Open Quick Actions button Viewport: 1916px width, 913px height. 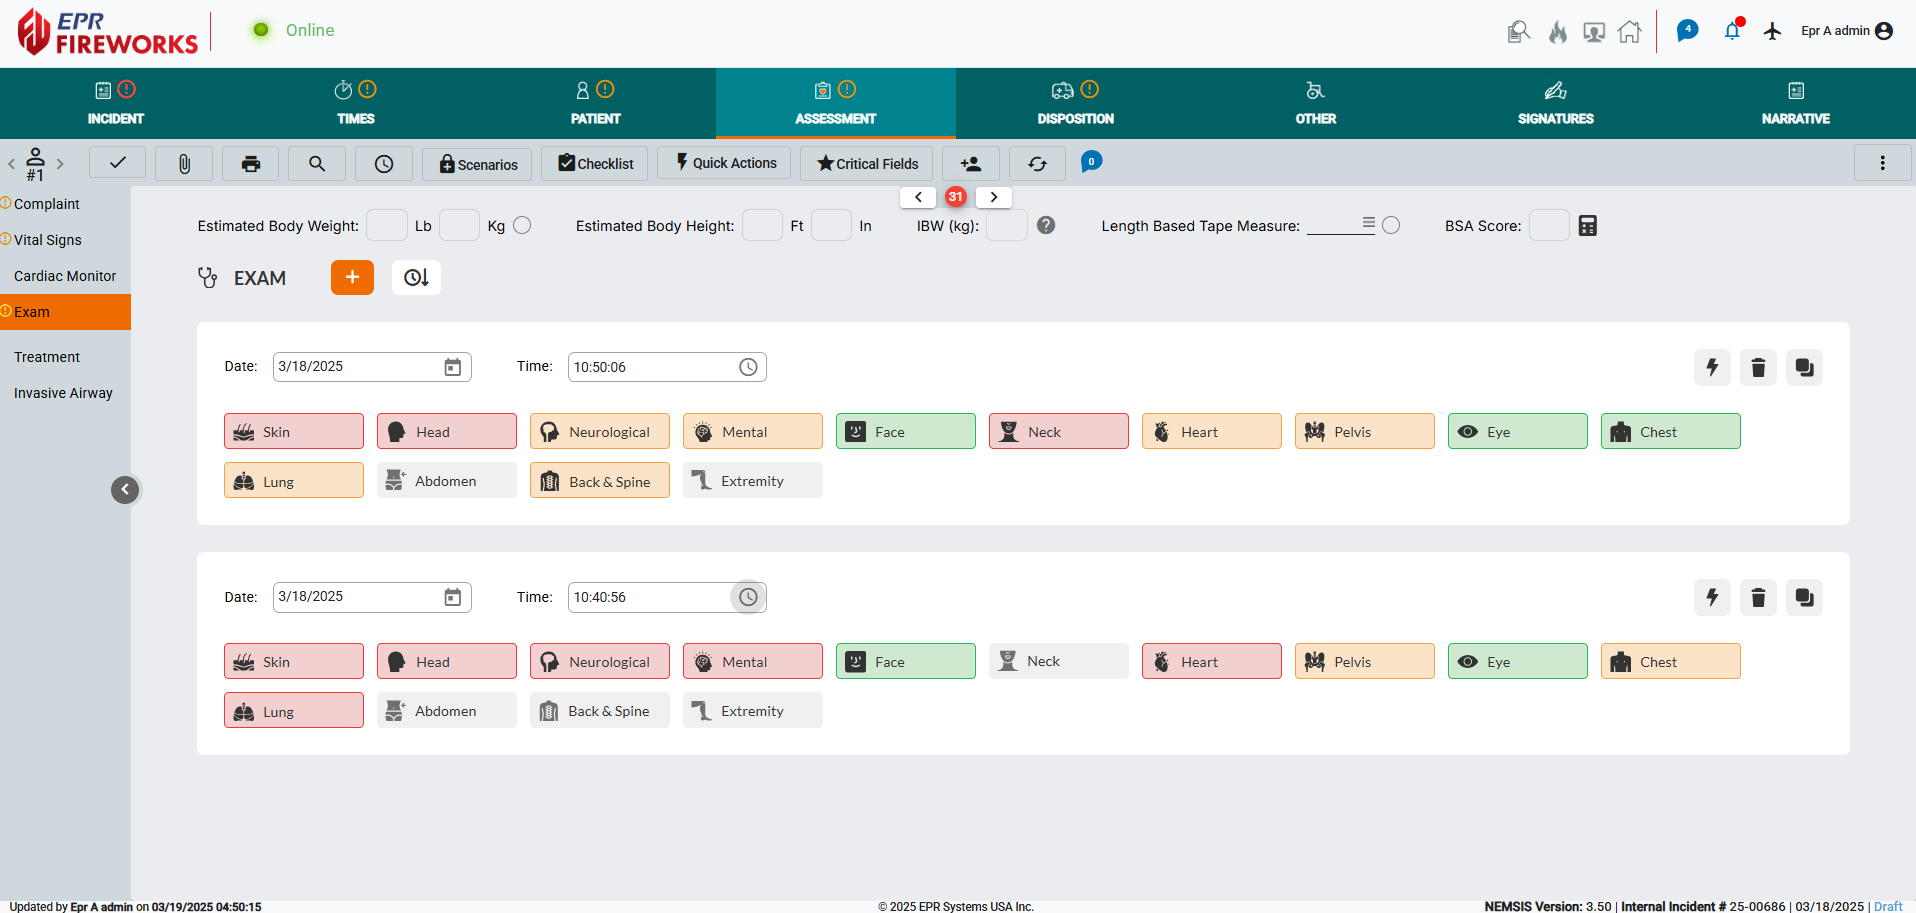[724, 163]
